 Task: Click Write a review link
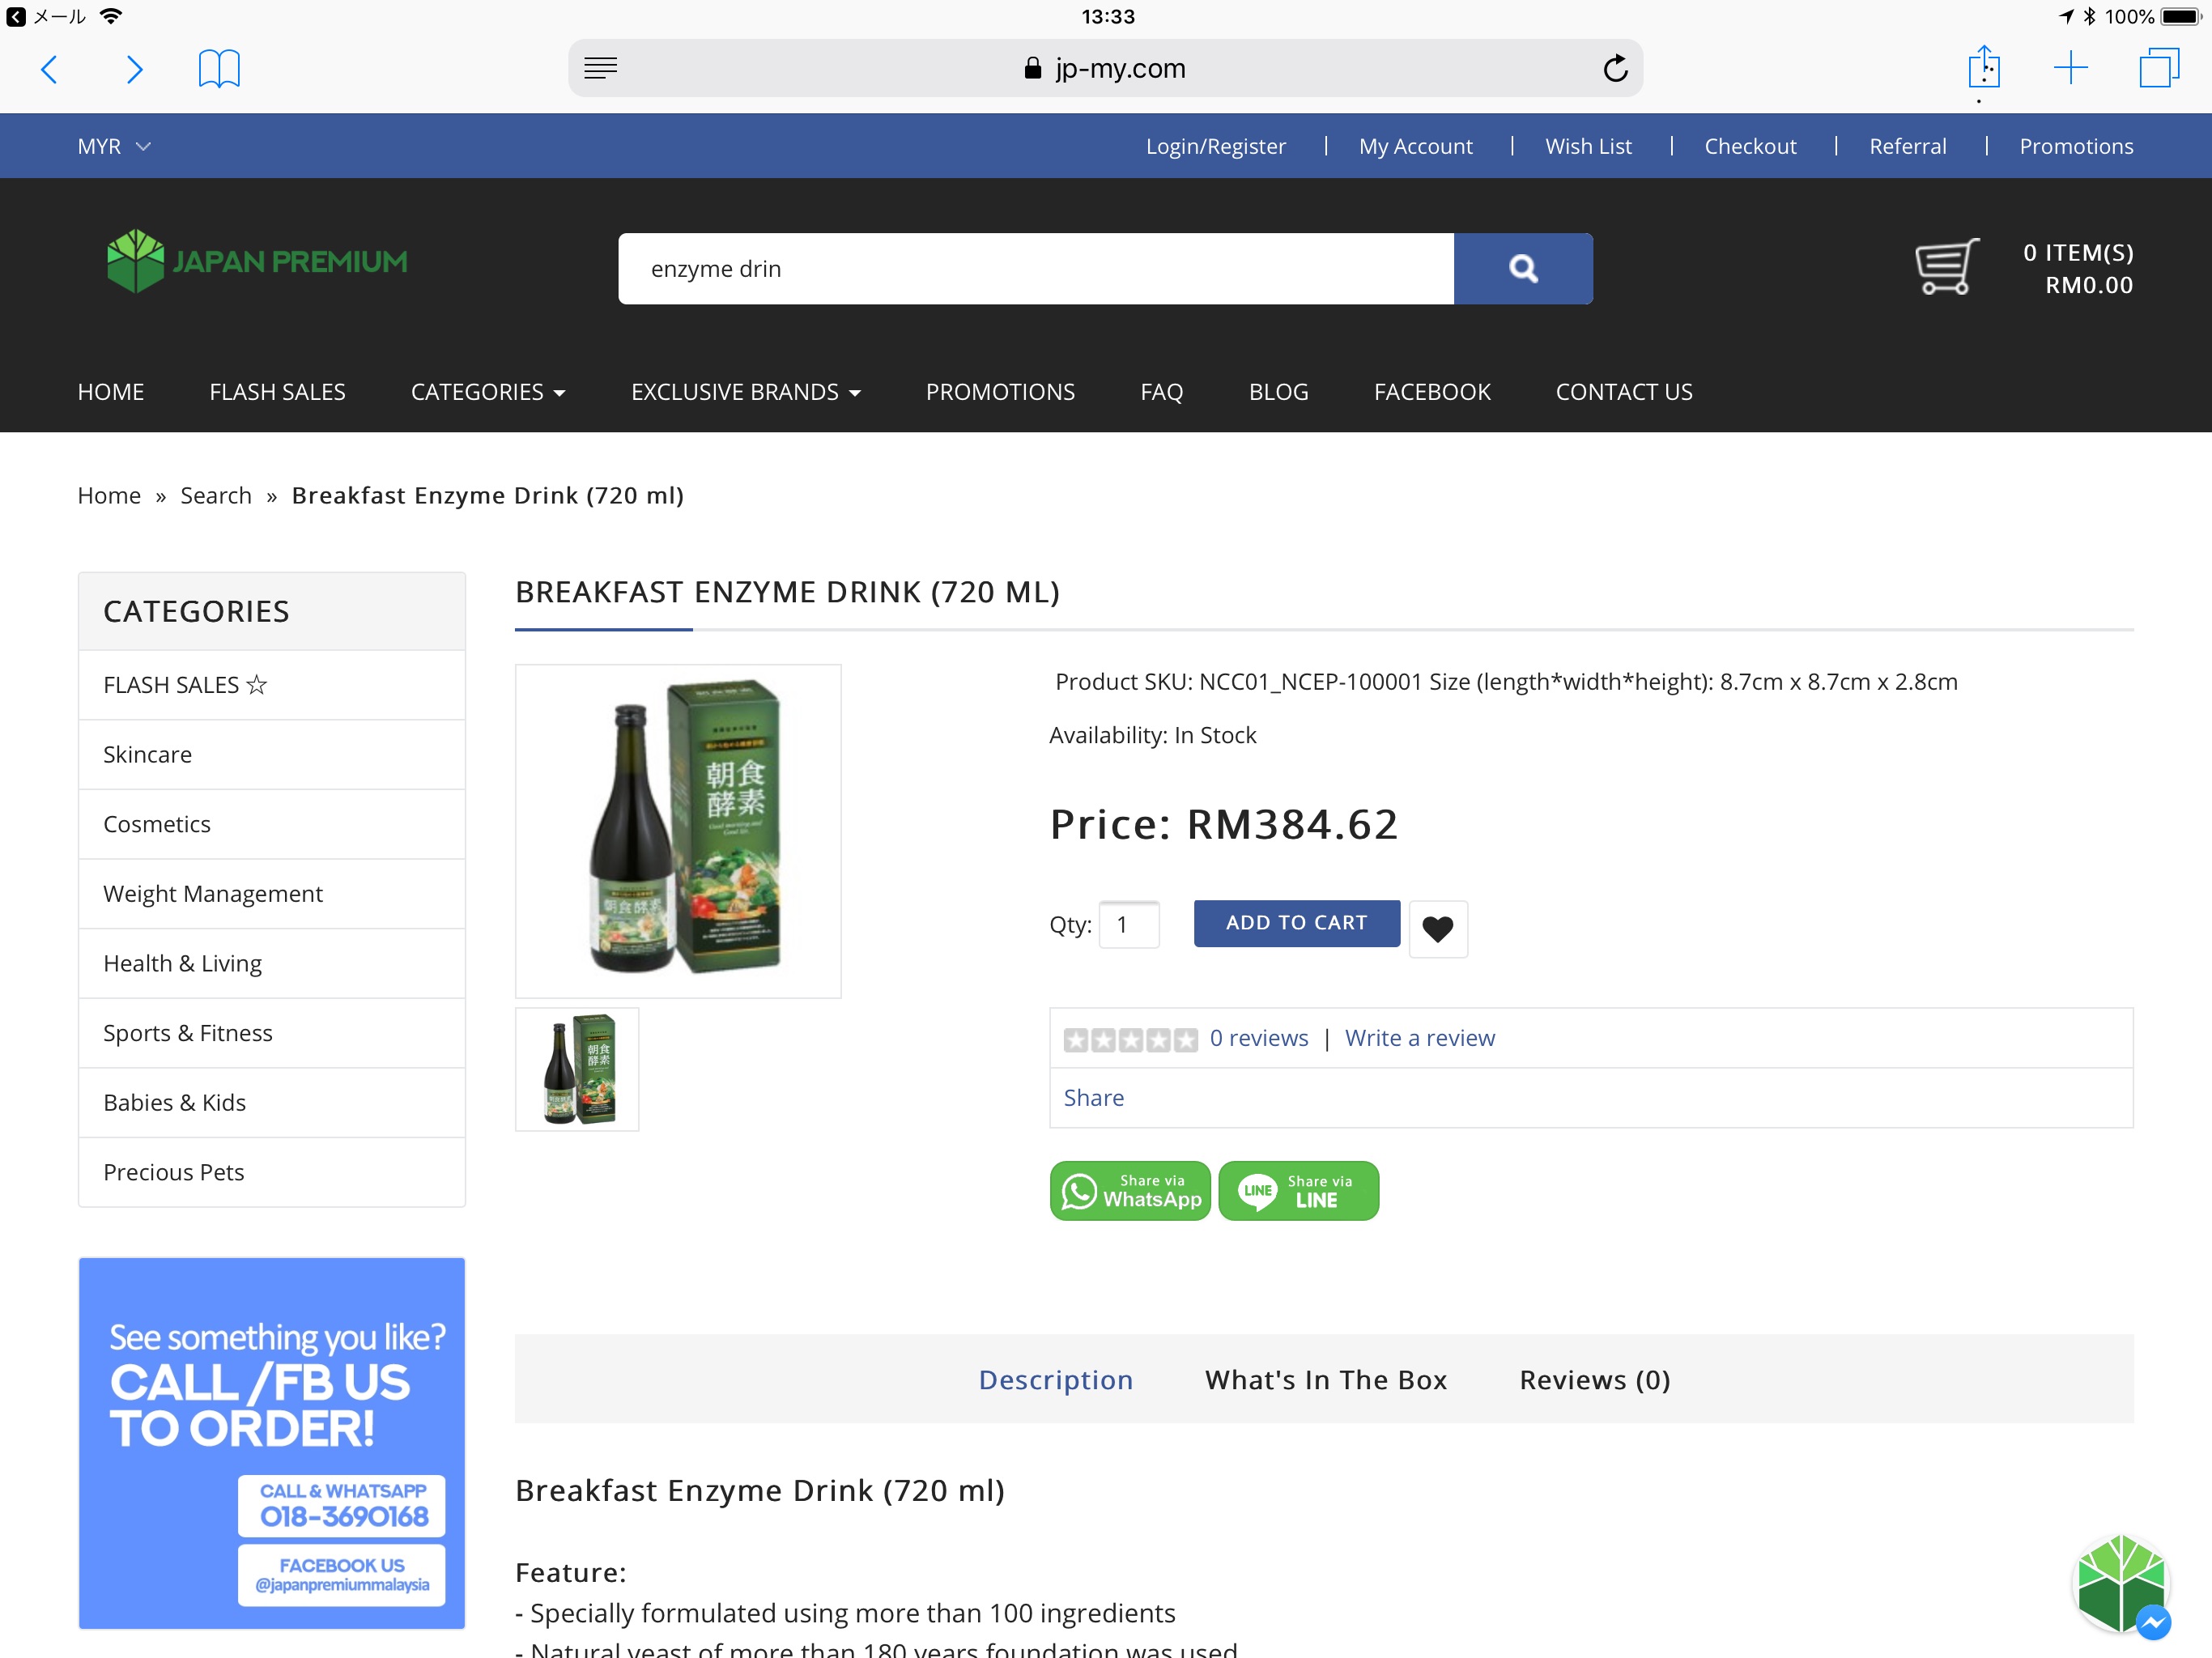pyautogui.click(x=1419, y=1038)
